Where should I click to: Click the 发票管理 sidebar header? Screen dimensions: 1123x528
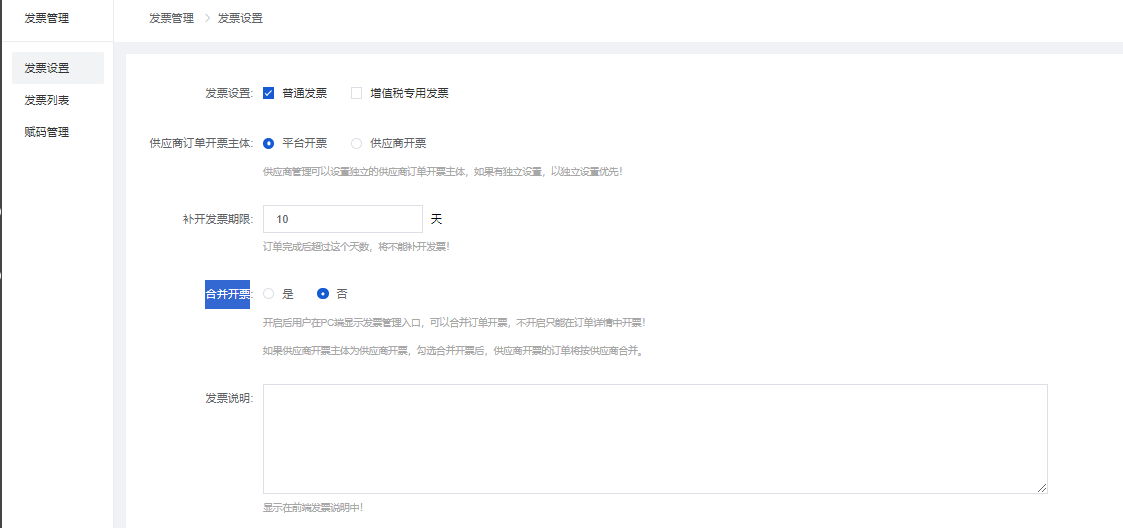47,17
